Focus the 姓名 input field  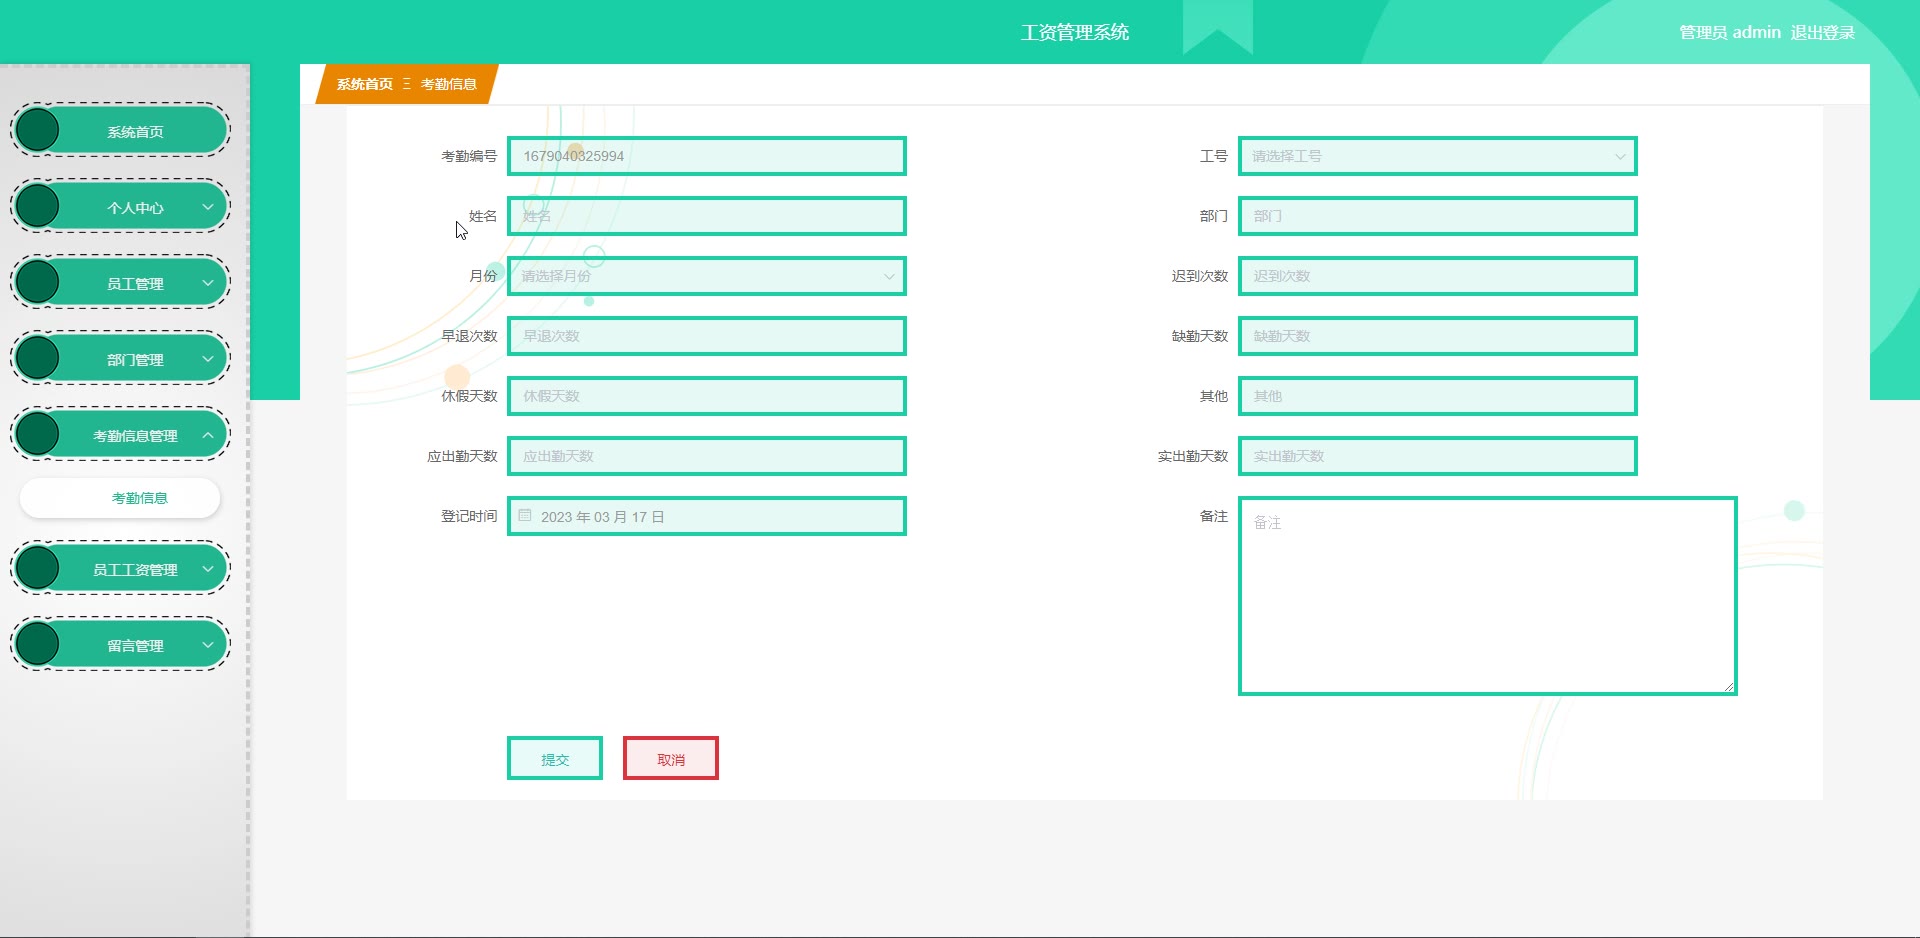point(706,216)
